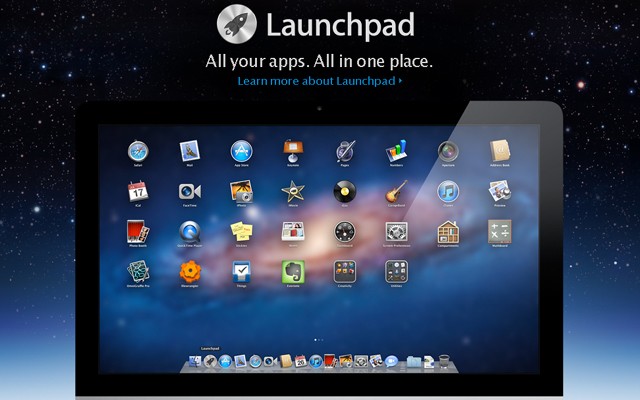Launch Photo Booth from the Launchpad grid
Image resolution: width=640 pixels, height=400 pixels.
[138, 232]
